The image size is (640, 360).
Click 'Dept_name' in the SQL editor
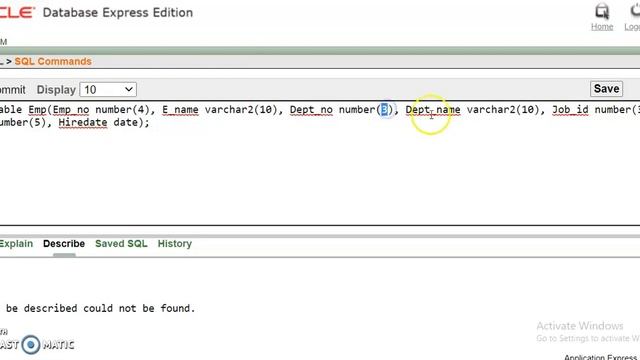pyautogui.click(x=433, y=110)
